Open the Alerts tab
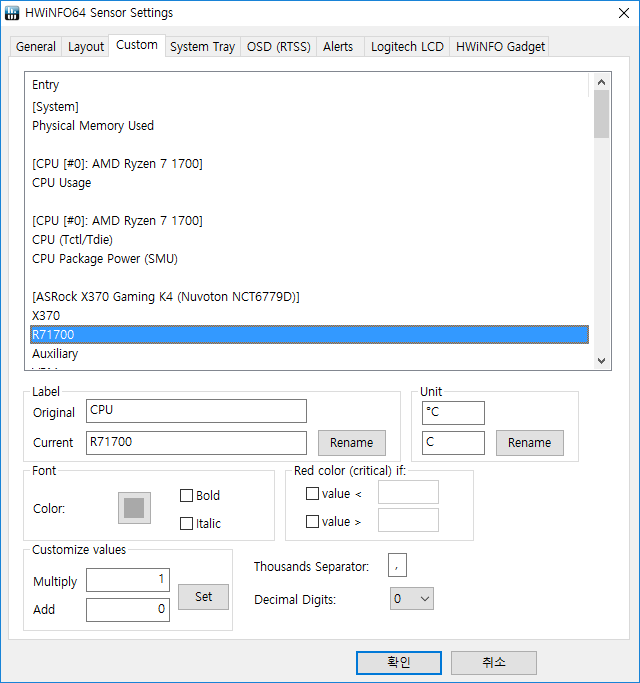640x683 pixels. (x=338, y=47)
